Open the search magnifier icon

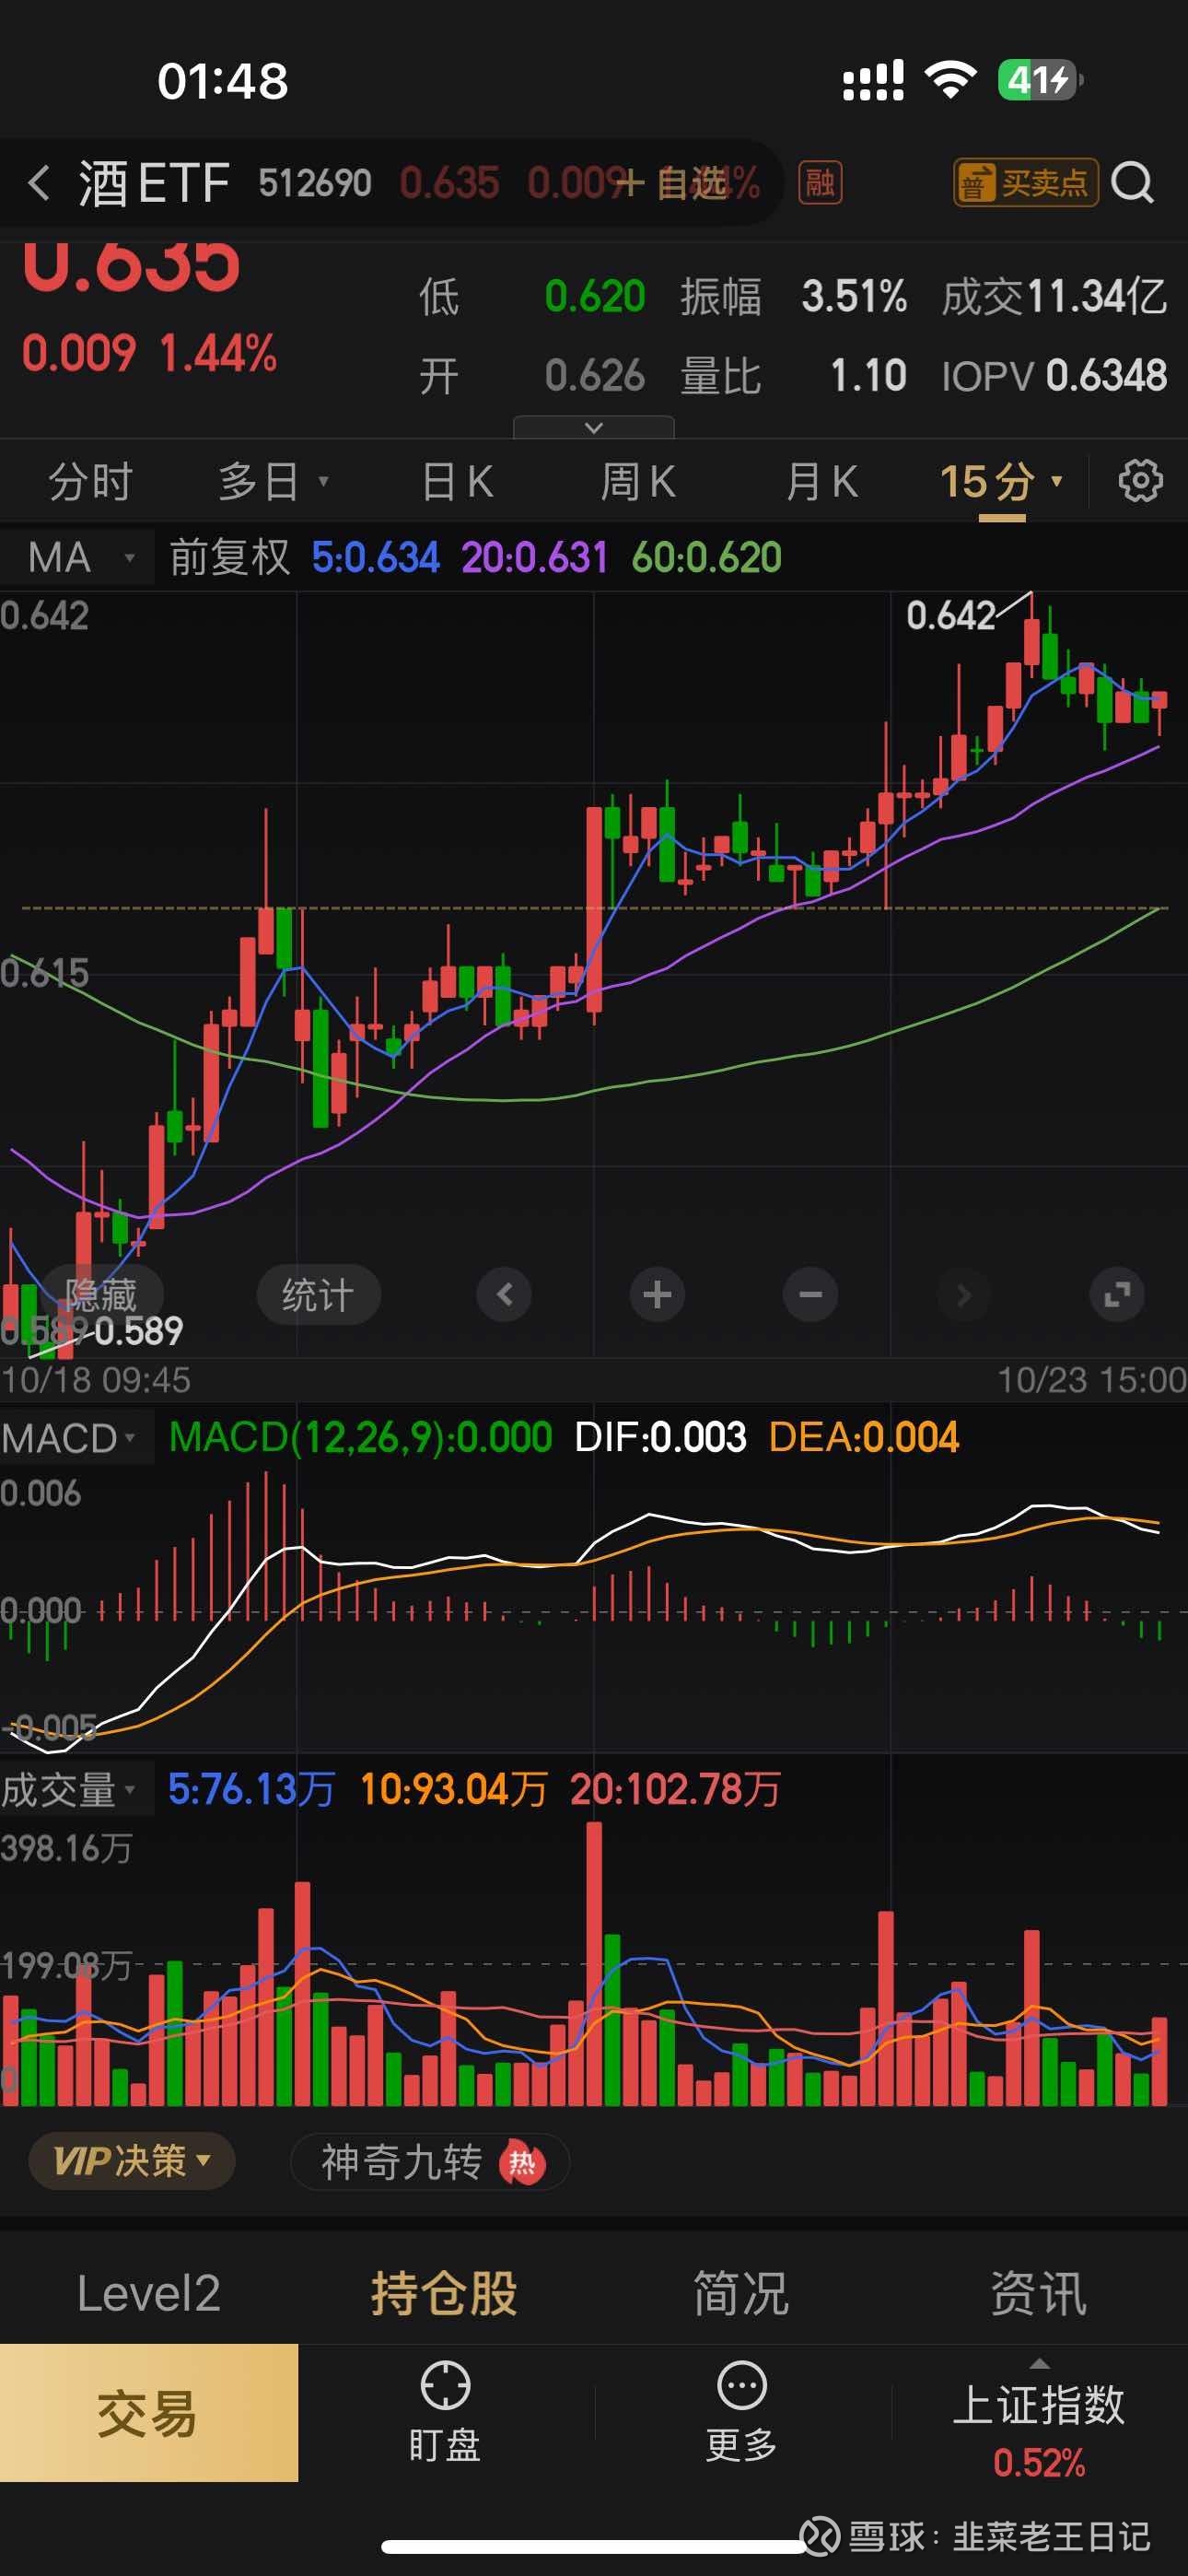1132,183
